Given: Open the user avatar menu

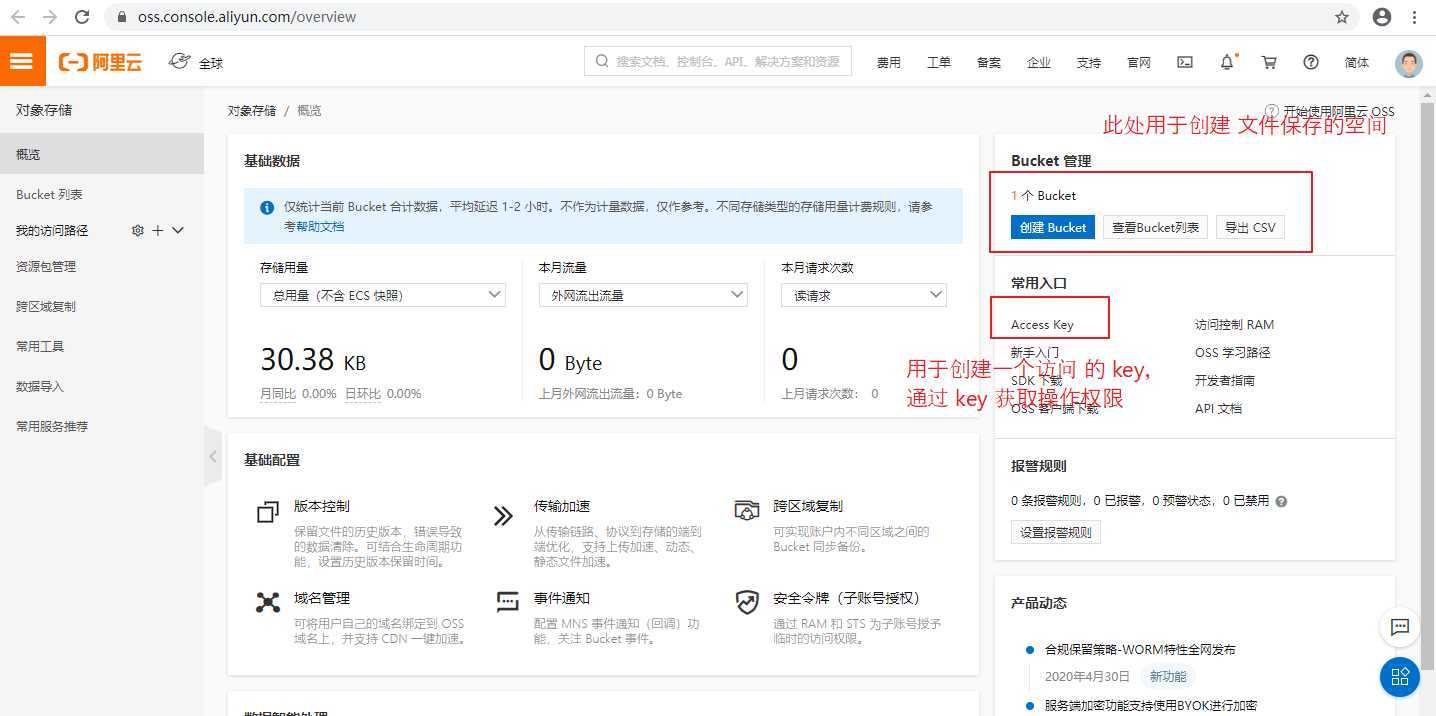Looking at the screenshot, I should point(1409,63).
